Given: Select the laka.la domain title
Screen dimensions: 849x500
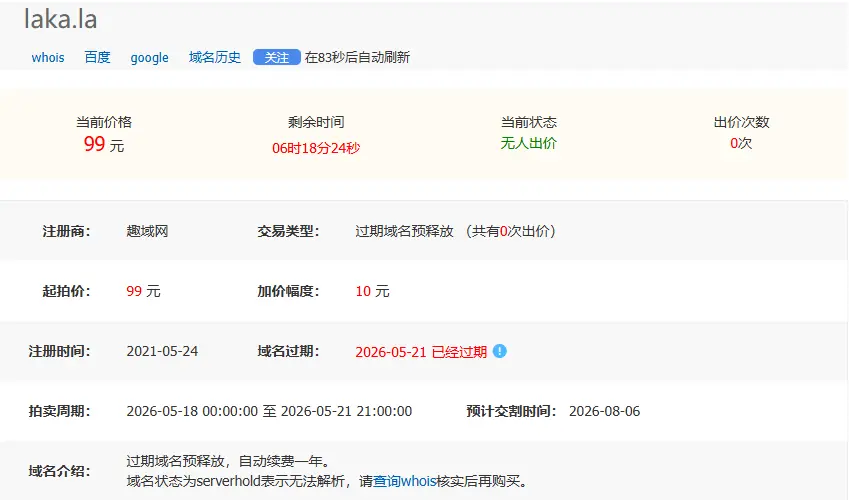Looking at the screenshot, I should 61,20.
